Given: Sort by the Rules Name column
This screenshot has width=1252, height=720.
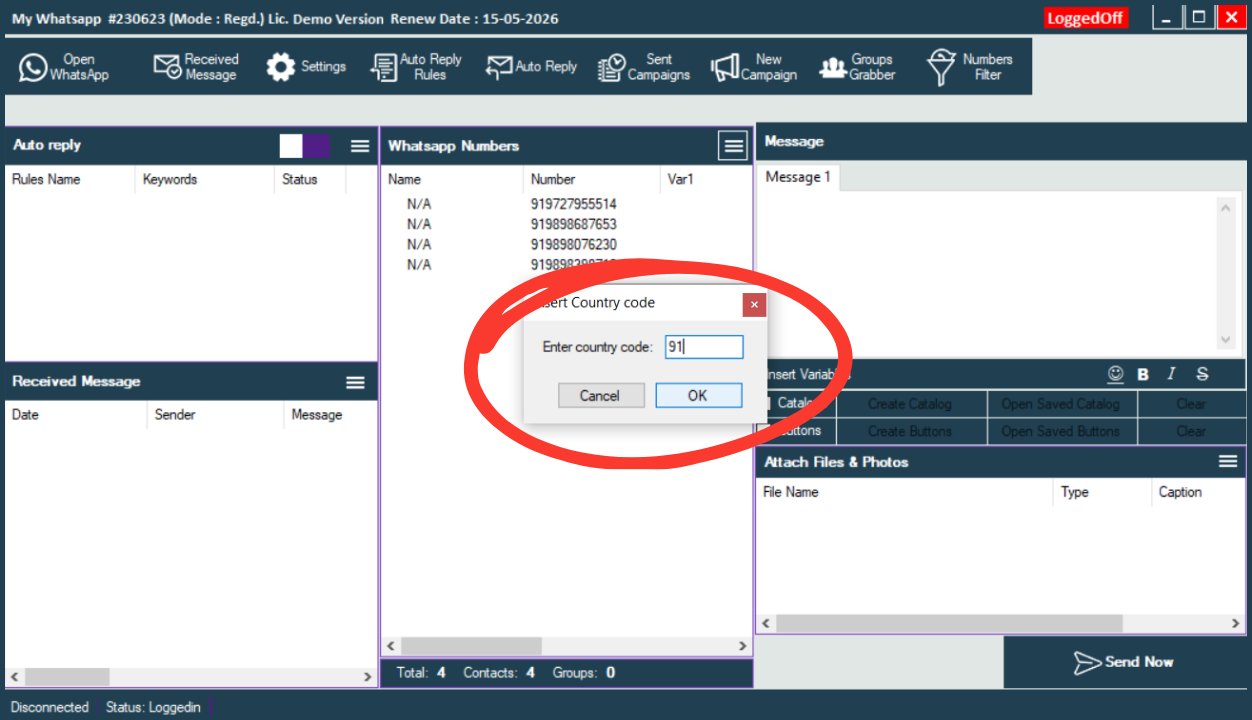Looking at the screenshot, I should tap(70, 180).
